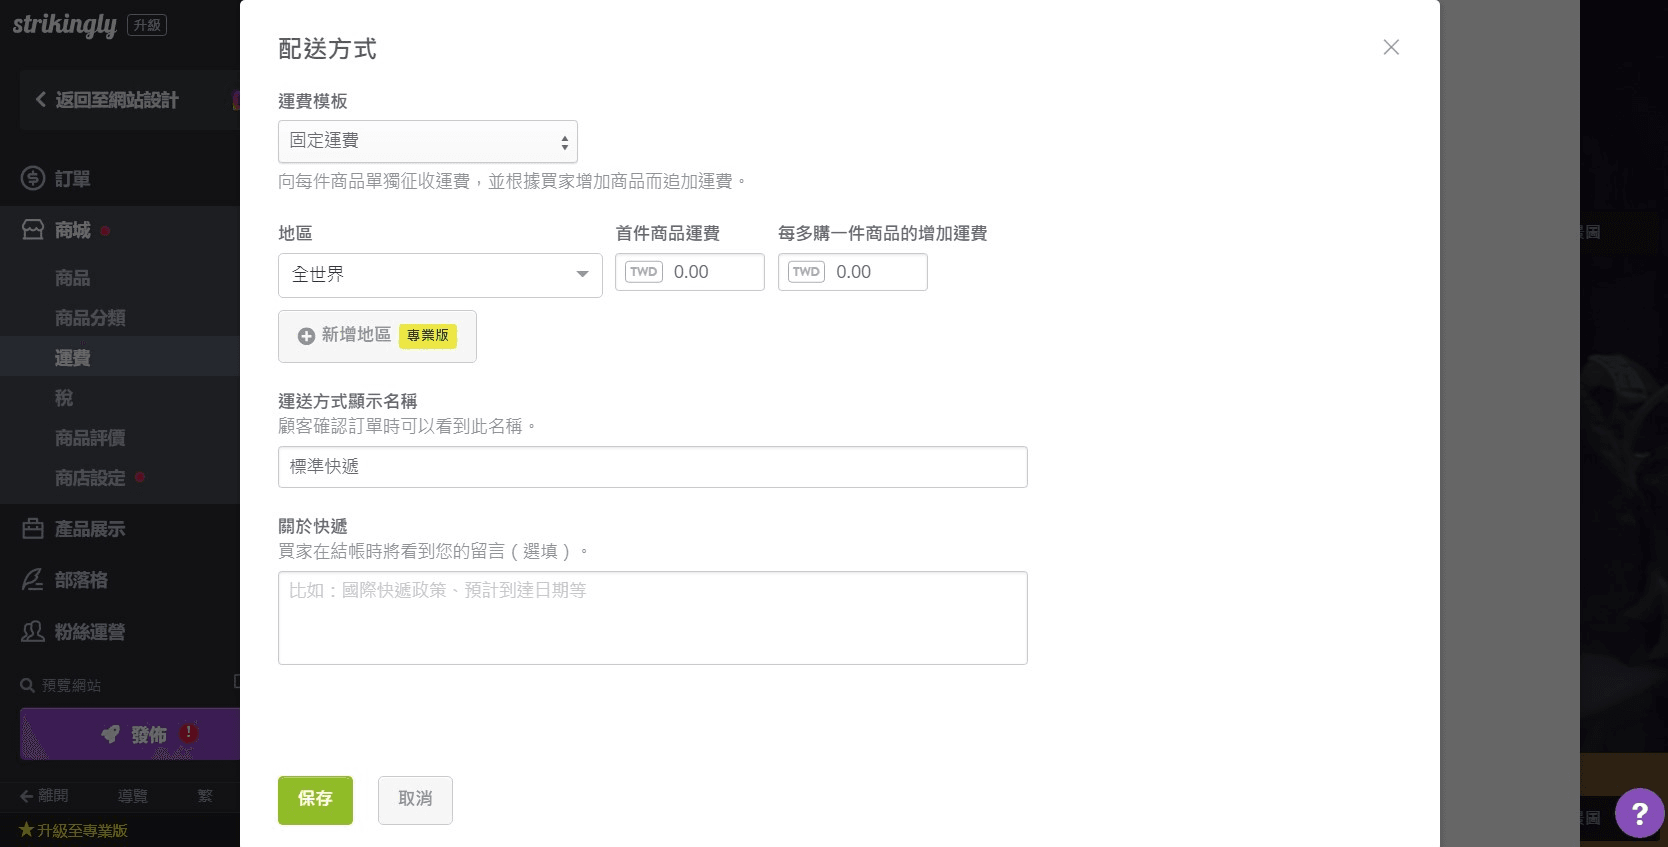Viewport: 1668px width, 847px height.
Task: Click 返回至網站設計 back link
Action: pos(108,100)
